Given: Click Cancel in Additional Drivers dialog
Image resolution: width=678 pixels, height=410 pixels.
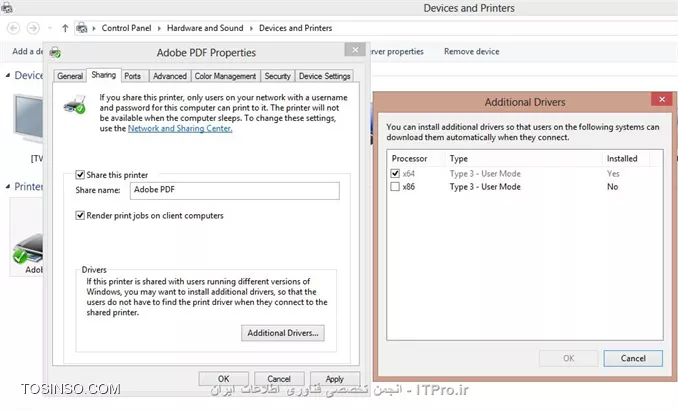Looking at the screenshot, I should click(633, 358).
